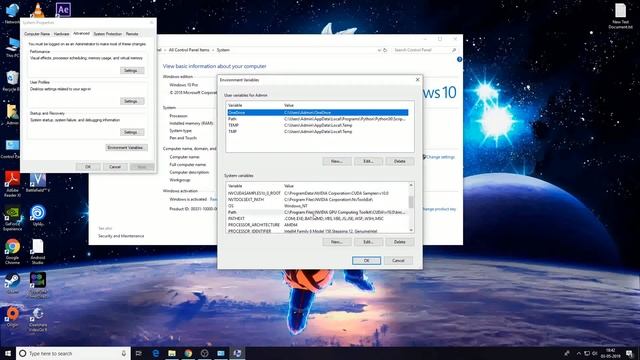Open the This PC desktop icon
640x360 pixels.
(x=12, y=48)
